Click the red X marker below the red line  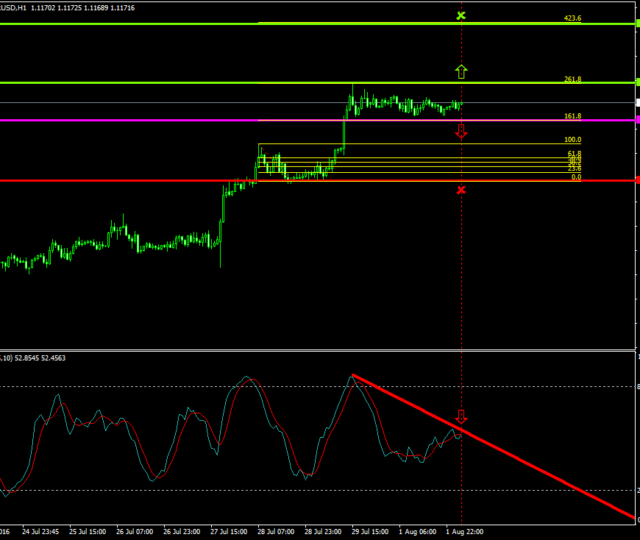pyautogui.click(x=461, y=189)
